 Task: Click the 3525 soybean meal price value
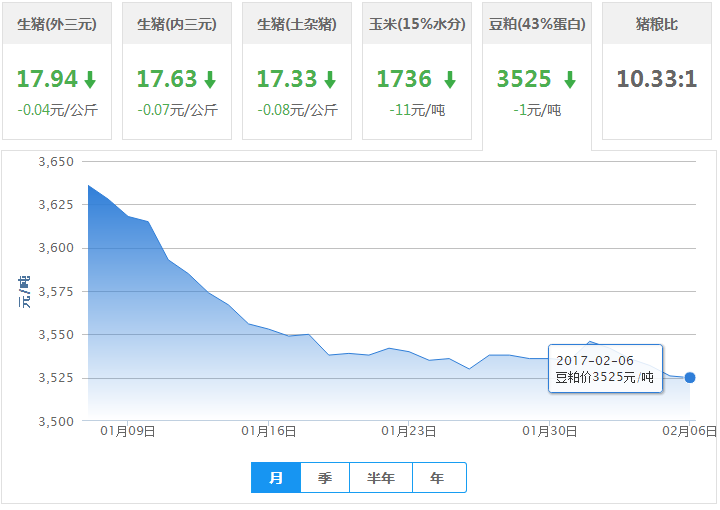click(524, 79)
